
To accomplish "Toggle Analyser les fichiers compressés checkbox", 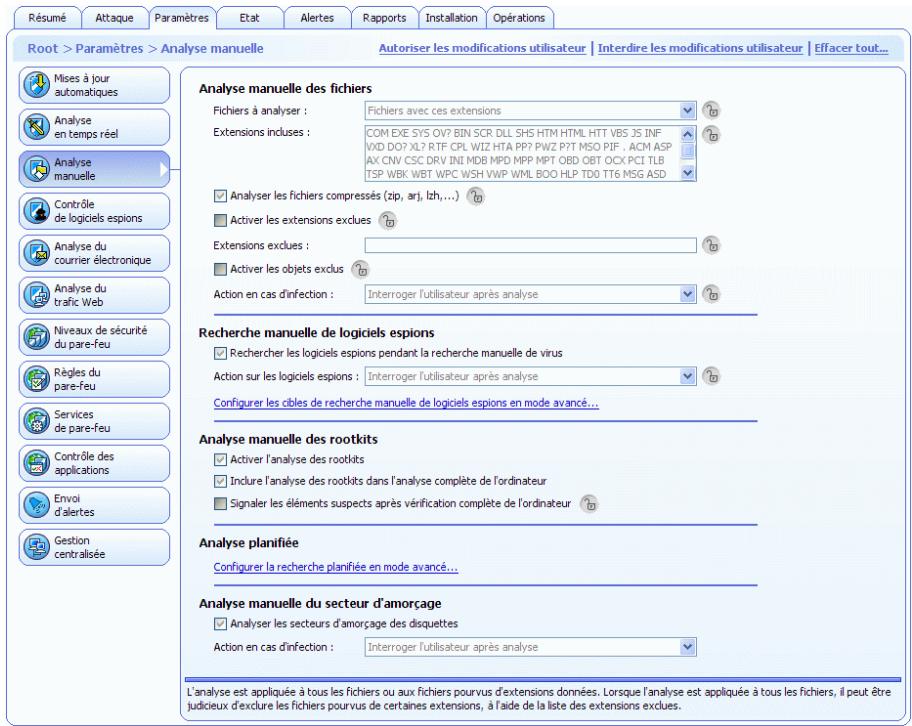I will coord(220,196).
